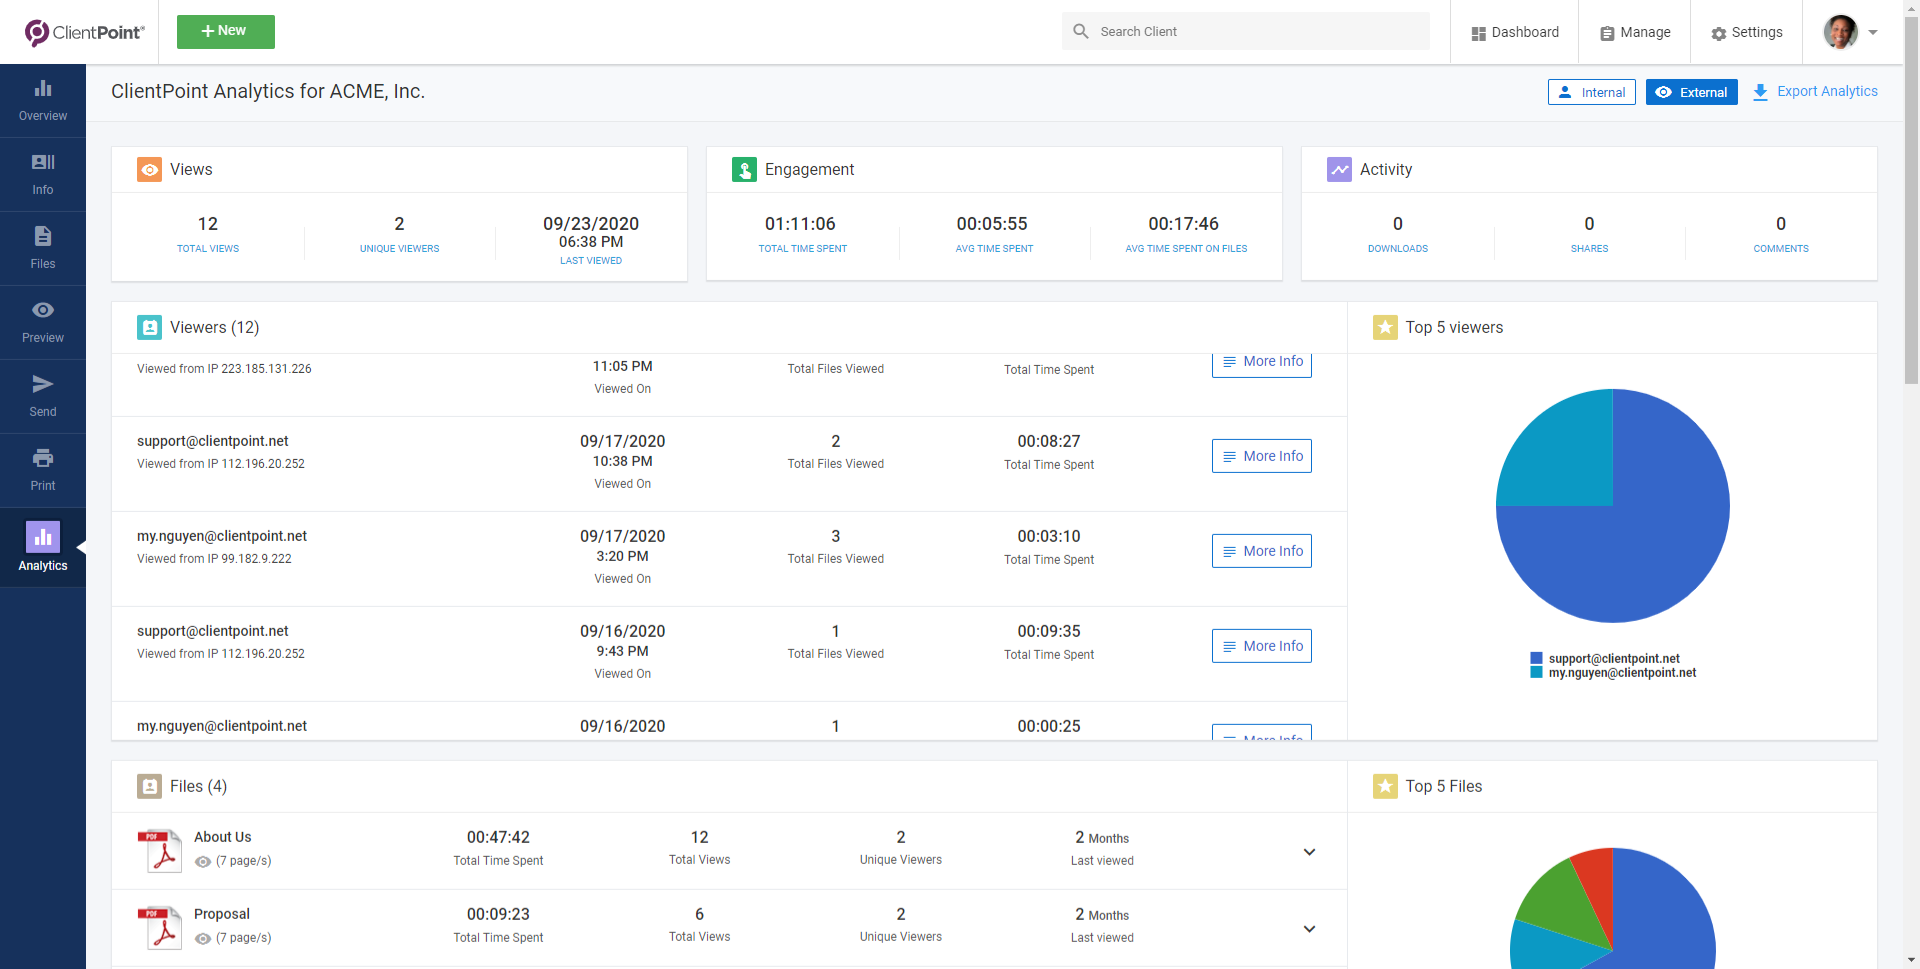Click the page vertical scrollbar

point(1911,200)
